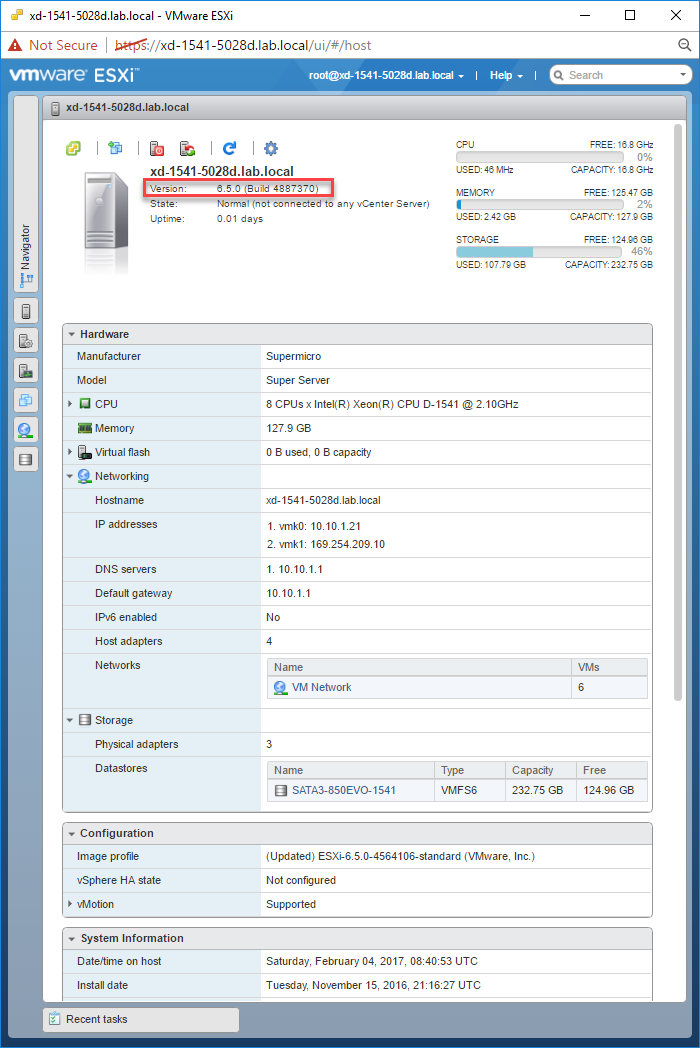Select the Monitor icon in Navigator sidebar
Screen dimensions: 700x1048
(x=26, y=370)
